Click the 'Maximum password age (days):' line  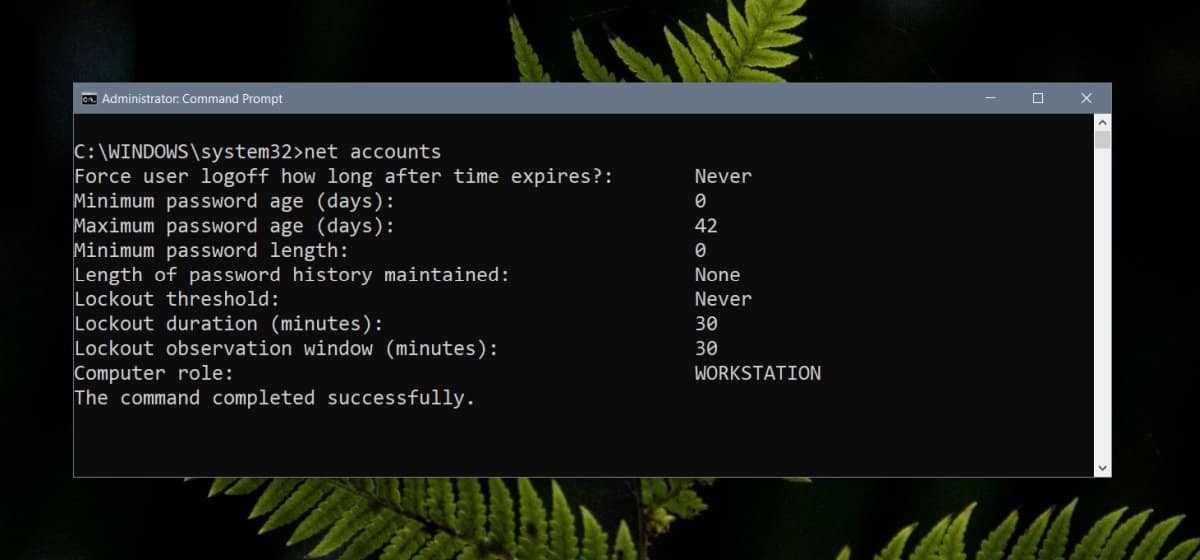coord(234,226)
